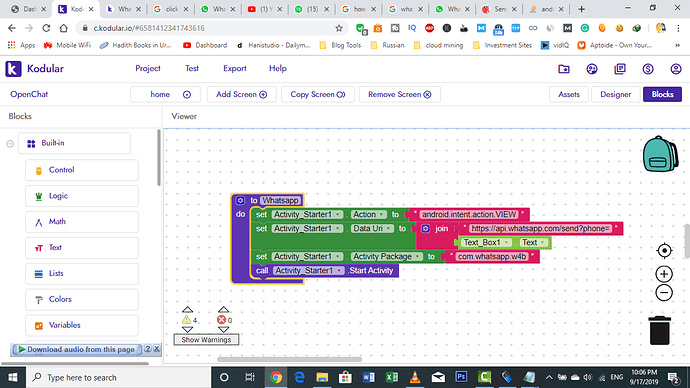
Task: Center blocks with the crosshair icon
Action: click(664, 251)
